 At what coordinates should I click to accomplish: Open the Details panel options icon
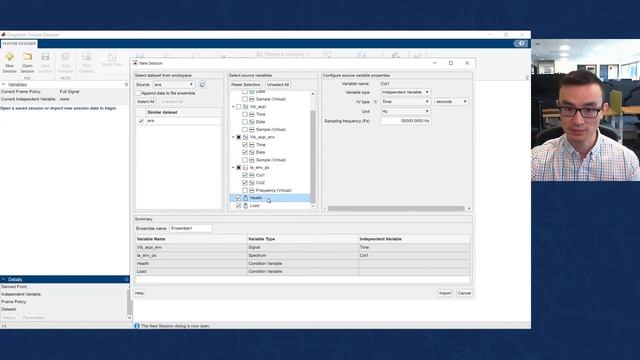[126, 280]
